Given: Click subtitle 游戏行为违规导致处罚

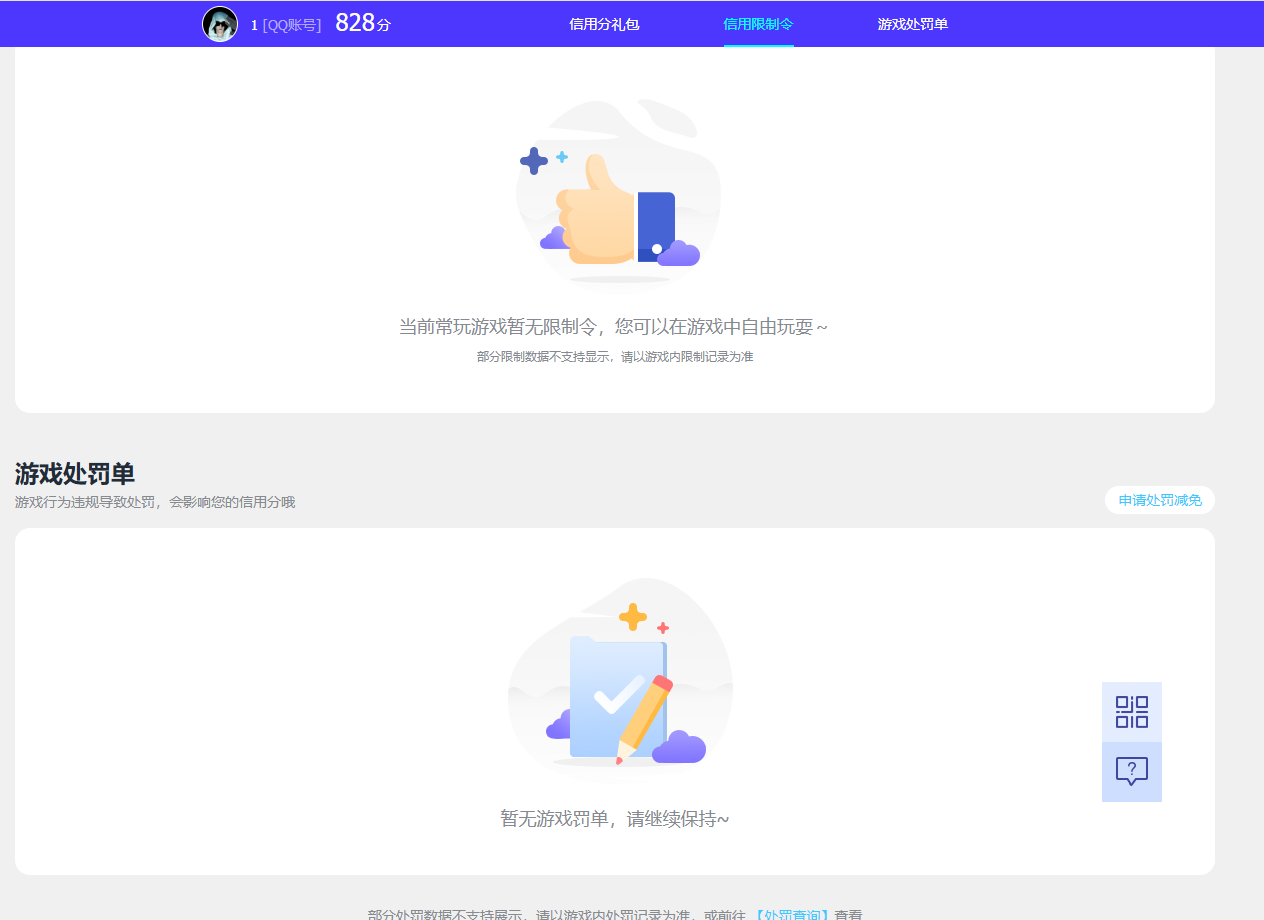Looking at the screenshot, I should click(155, 502).
